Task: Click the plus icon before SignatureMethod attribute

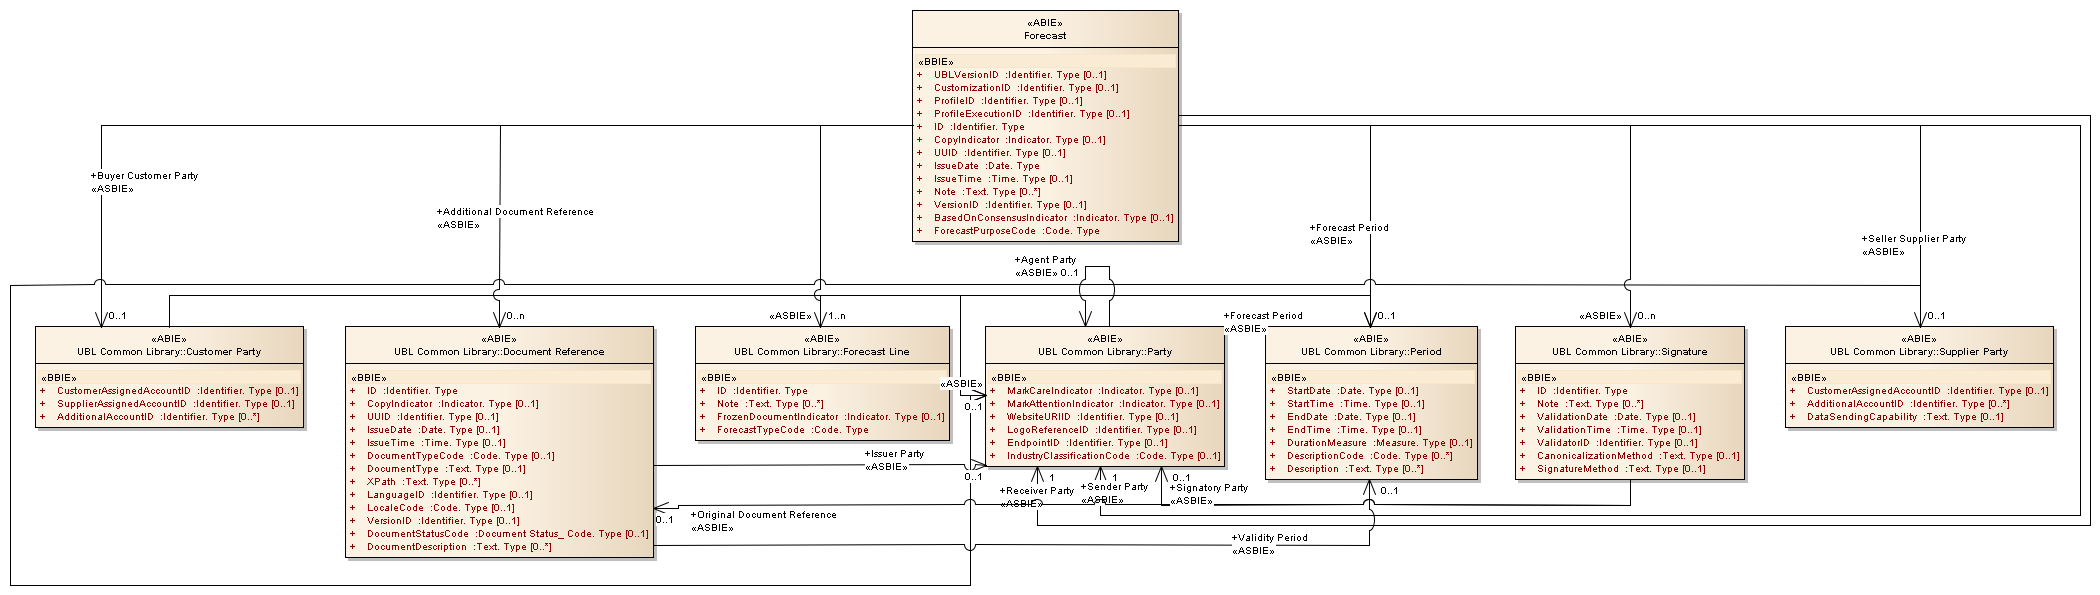Action: tap(1523, 469)
